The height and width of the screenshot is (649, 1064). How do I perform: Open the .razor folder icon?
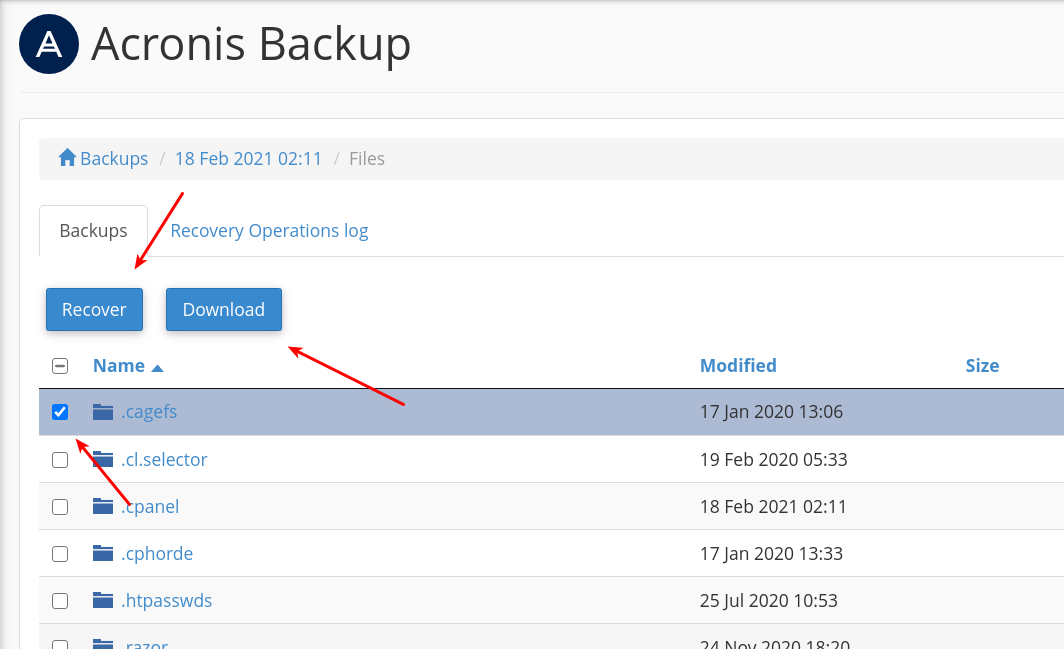pos(101,643)
